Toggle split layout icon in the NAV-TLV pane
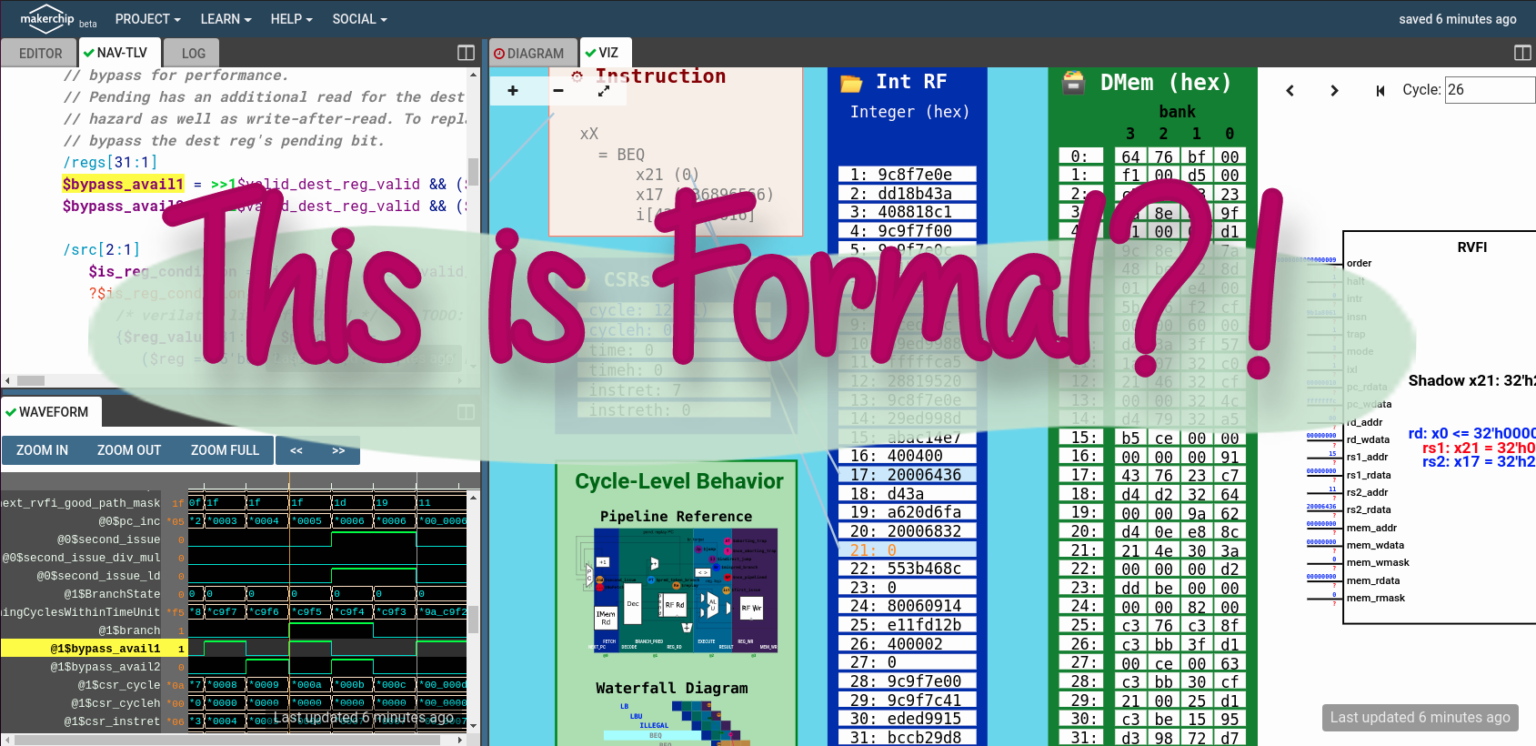 (466, 53)
